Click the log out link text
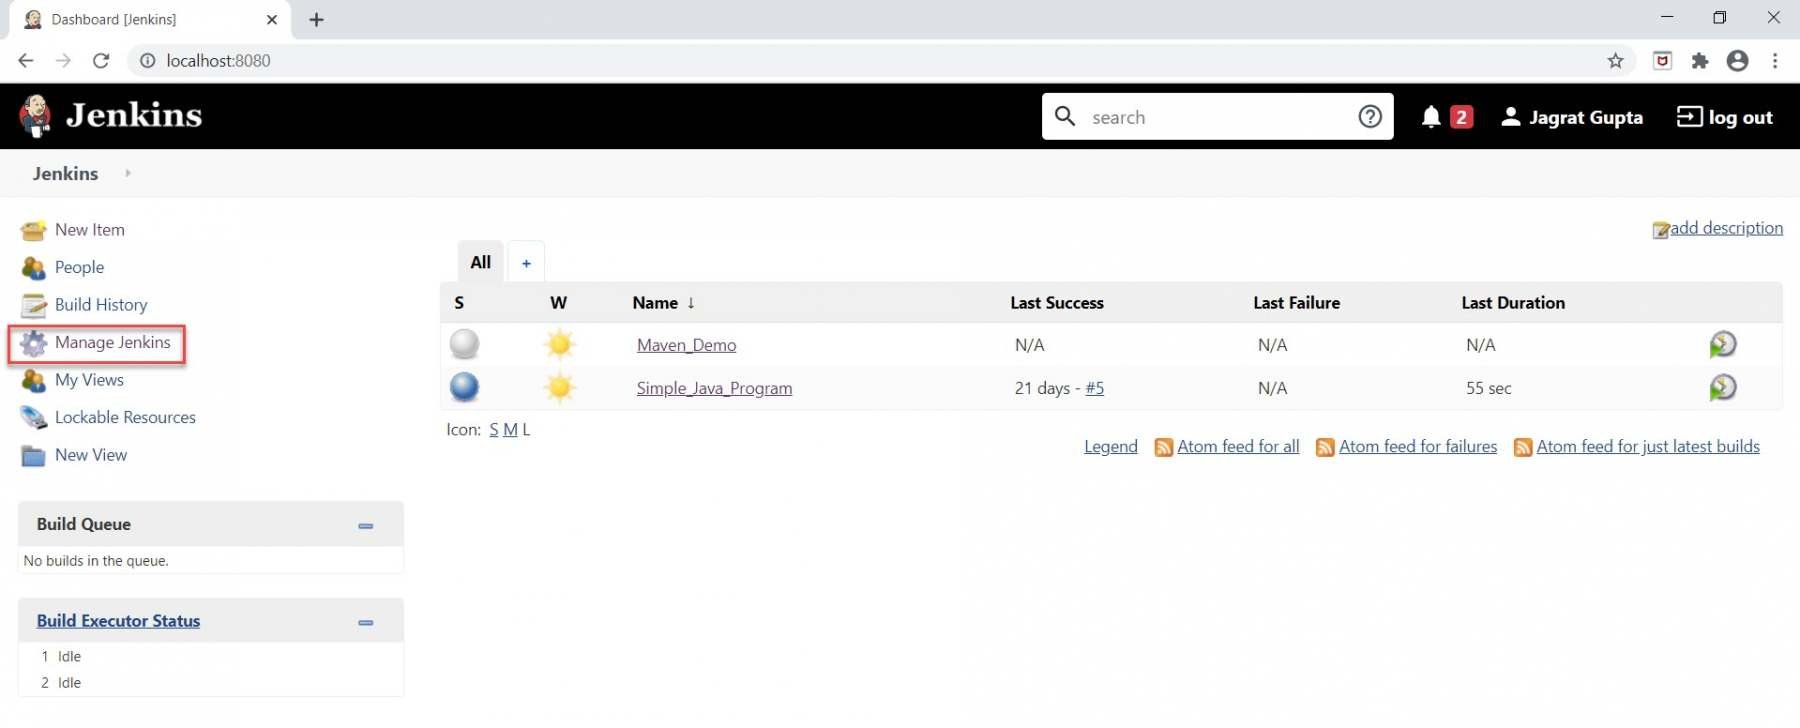 click(1741, 117)
